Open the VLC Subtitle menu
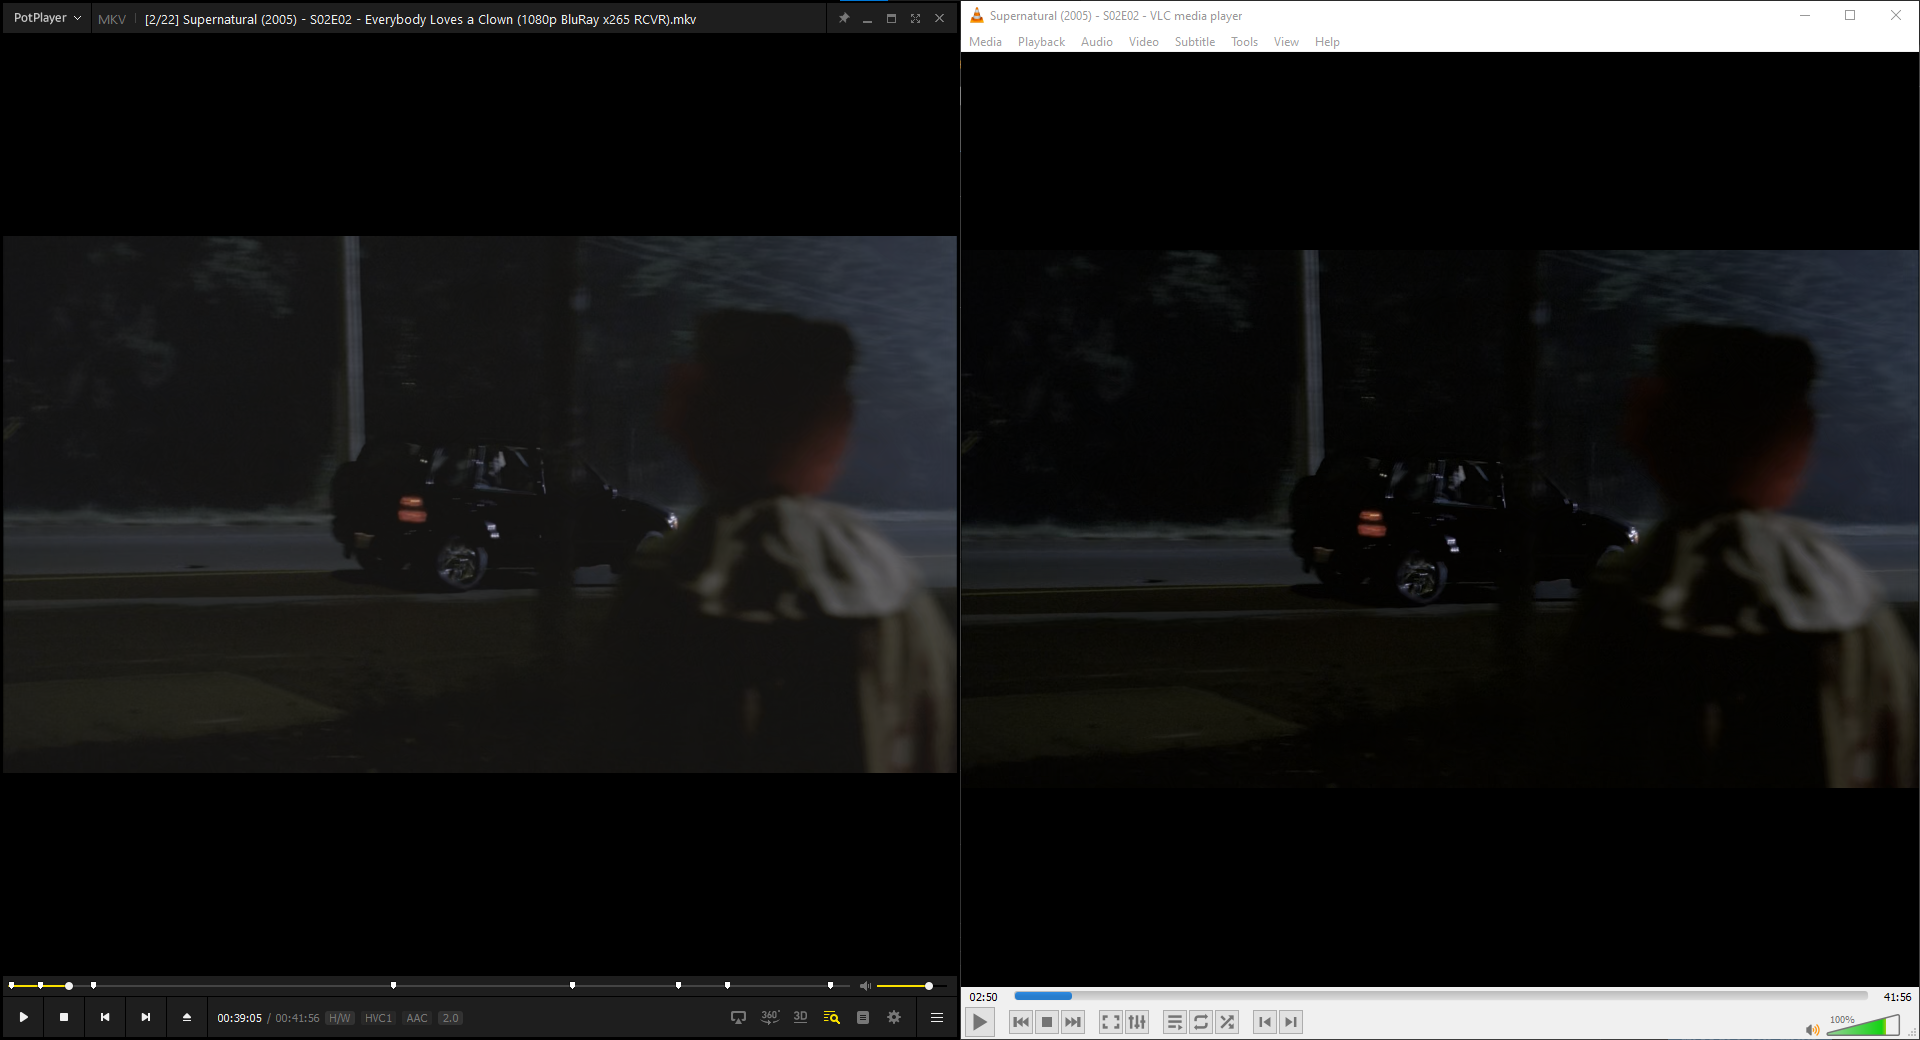This screenshot has width=1920, height=1040. pyautogui.click(x=1195, y=42)
